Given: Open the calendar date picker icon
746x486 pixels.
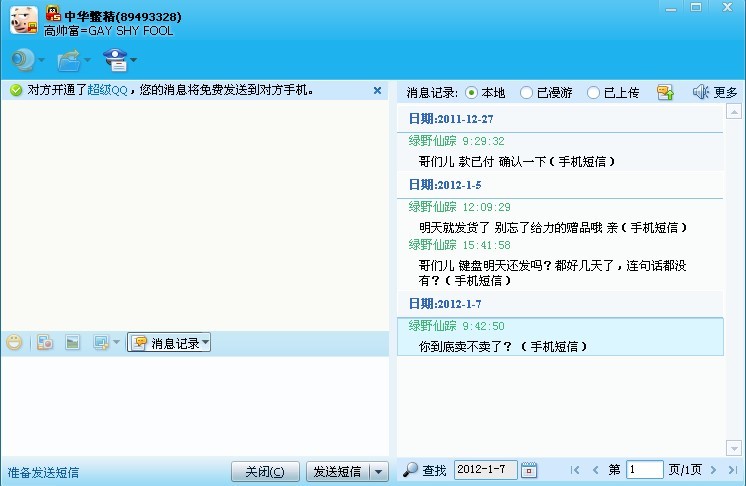Looking at the screenshot, I should (x=529, y=470).
